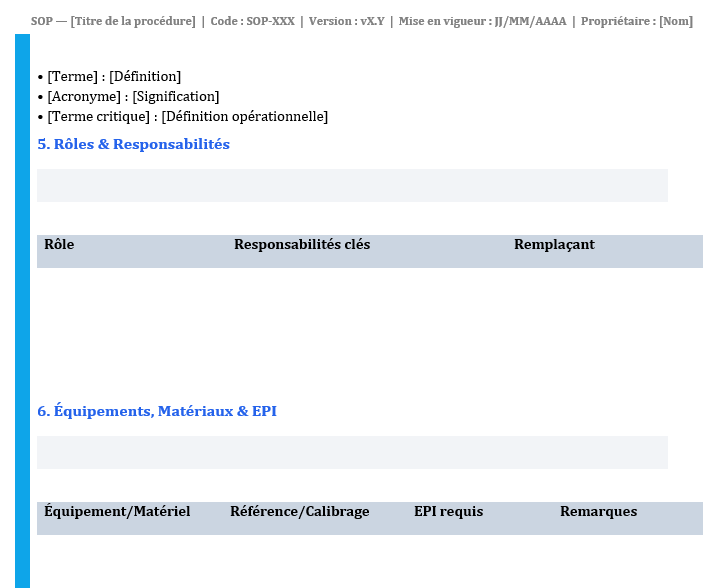Click the "6. Équipements, Matériaux & EPI" heading
Image resolution: width=723 pixels, height=588 pixels.
pos(157,412)
